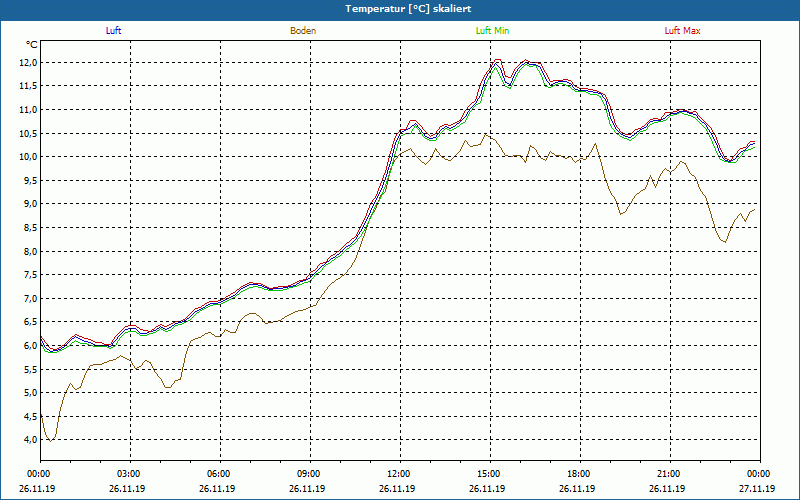Click the '21:00' time label on the x-axis
Image resolution: width=800 pixels, height=500 pixels.
pyautogui.click(x=669, y=474)
